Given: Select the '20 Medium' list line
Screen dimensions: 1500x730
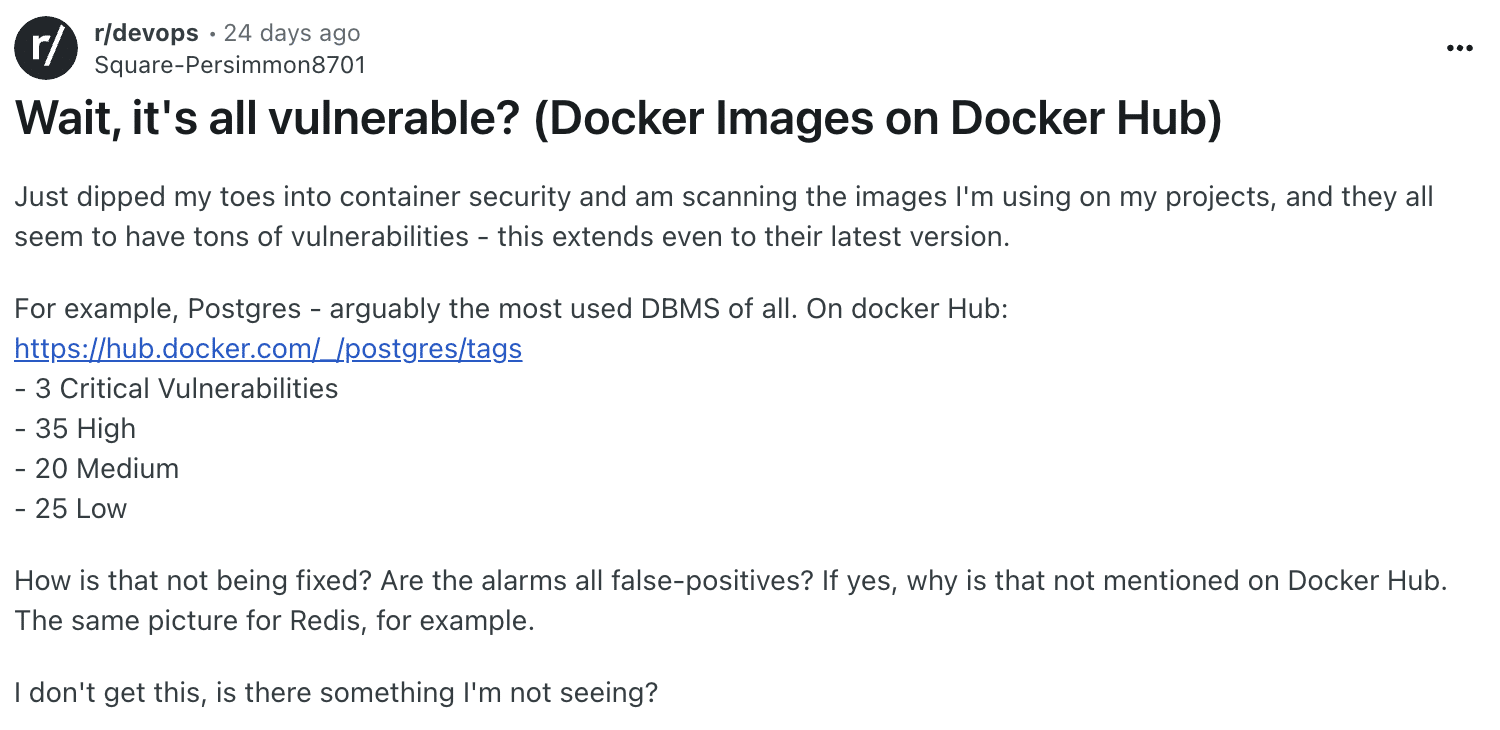Looking at the screenshot, I should 97,469.
